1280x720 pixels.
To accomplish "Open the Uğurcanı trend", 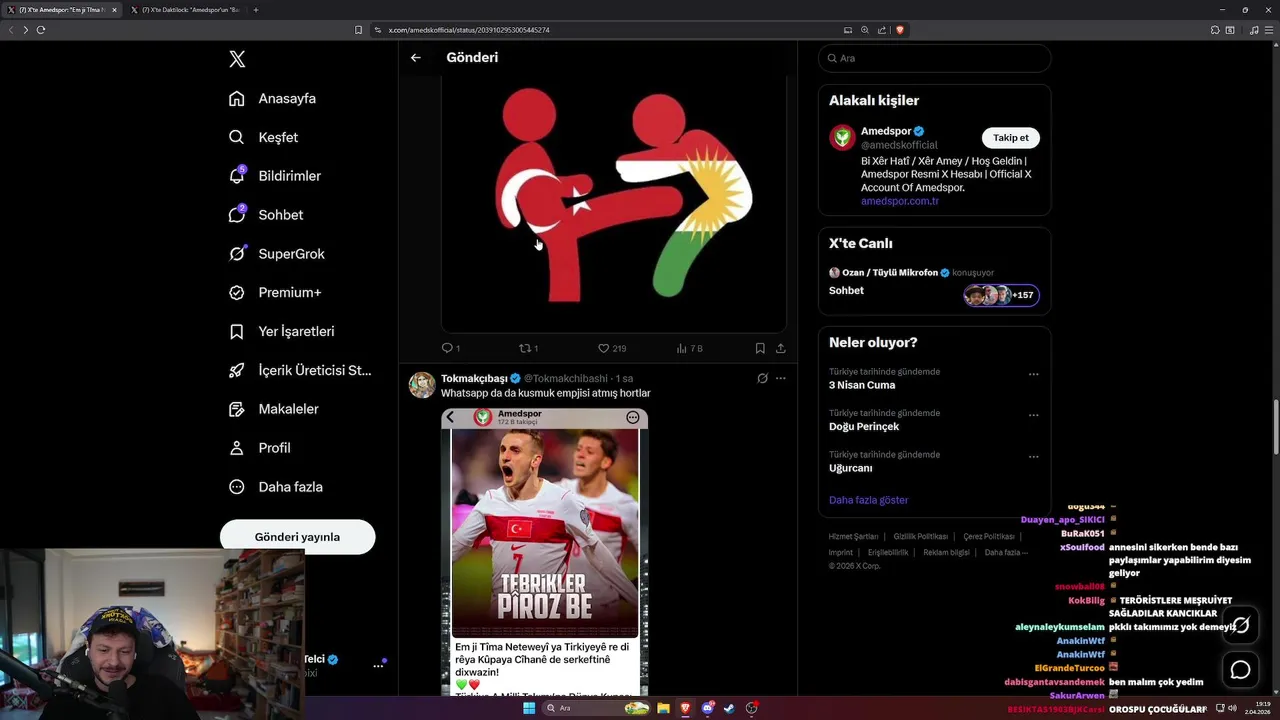I will point(851,468).
